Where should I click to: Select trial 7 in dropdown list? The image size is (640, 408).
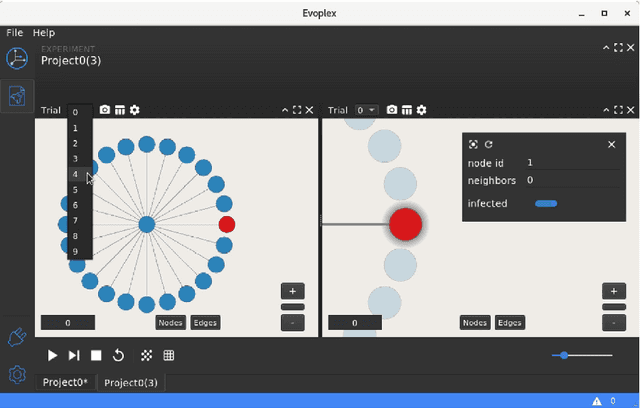[x=80, y=221]
